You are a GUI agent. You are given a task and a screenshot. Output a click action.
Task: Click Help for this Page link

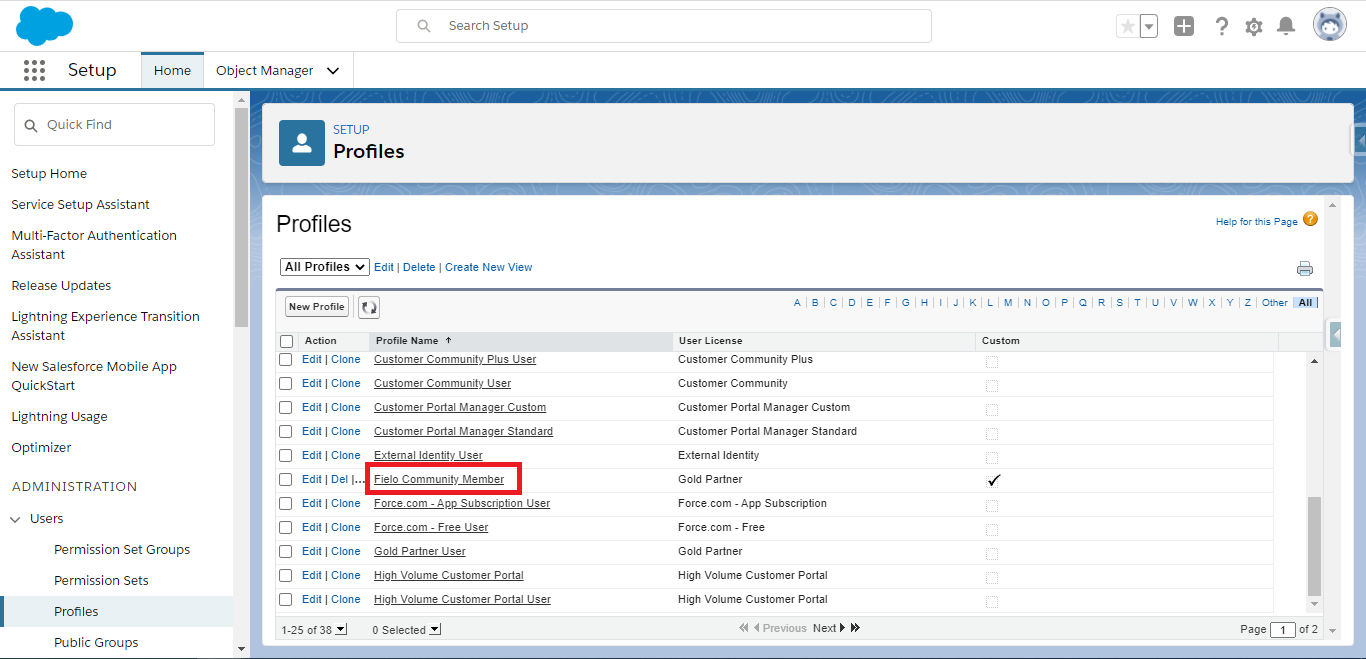click(x=1256, y=221)
